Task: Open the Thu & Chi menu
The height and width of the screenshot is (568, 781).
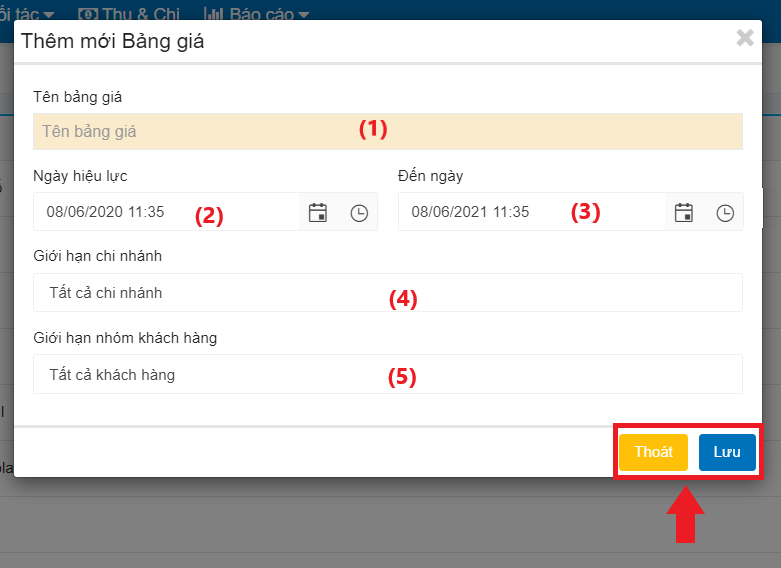Action: pyautogui.click(x=140, y=13)
